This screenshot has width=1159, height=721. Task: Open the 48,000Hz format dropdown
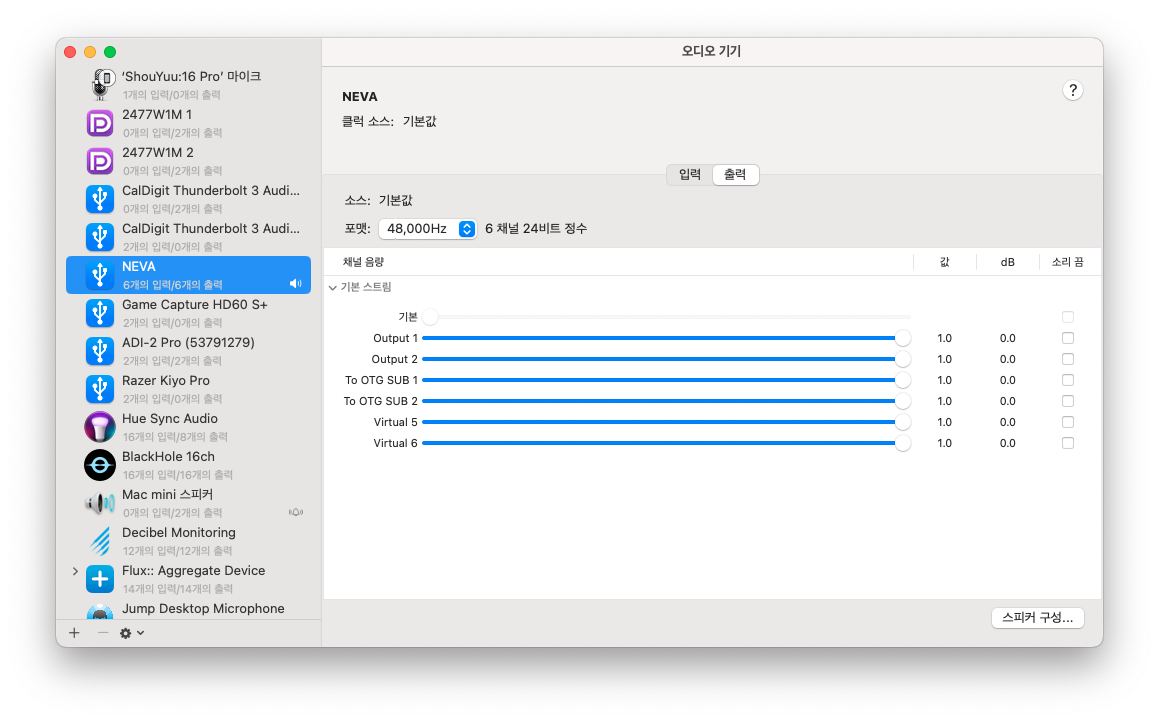click(427, 229)
